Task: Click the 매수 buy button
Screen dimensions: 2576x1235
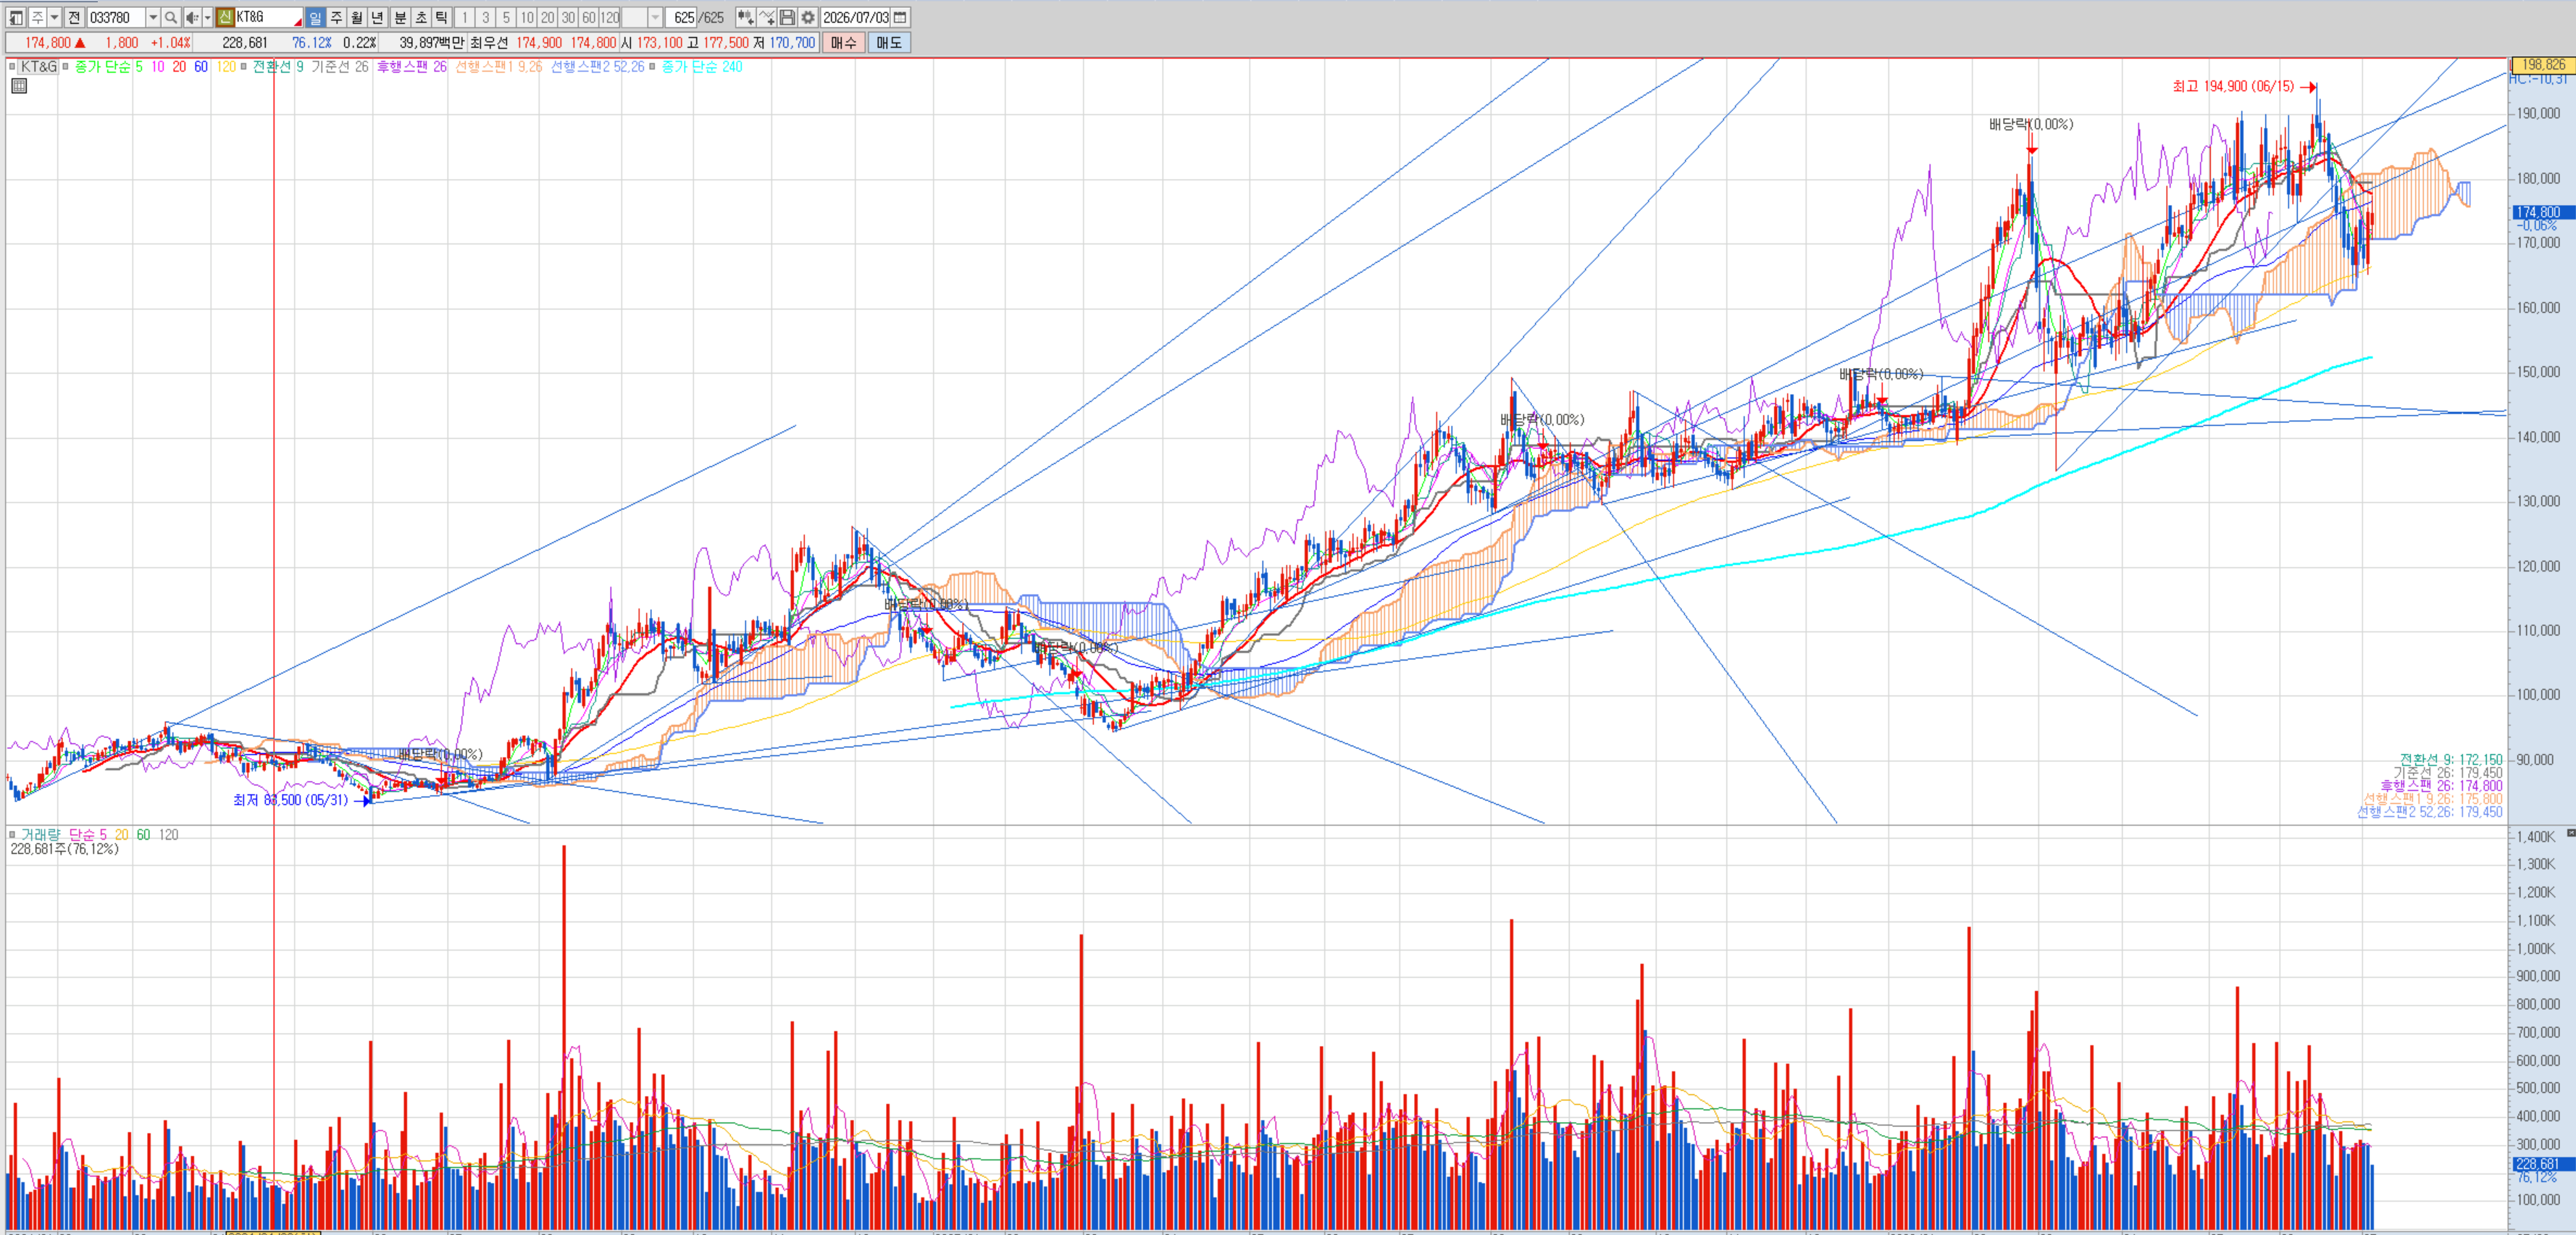Action: 844,43
